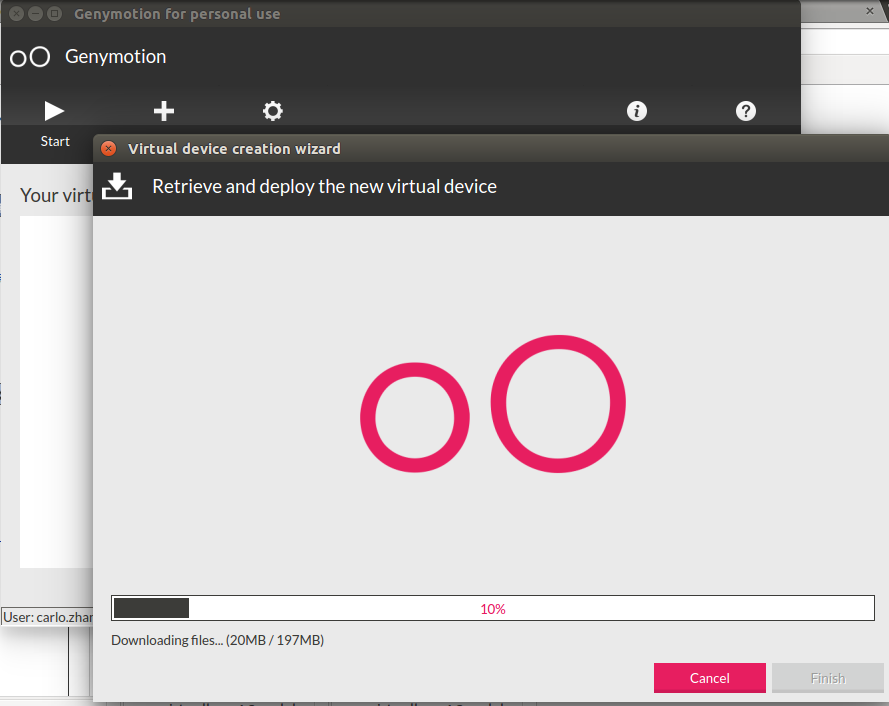The image size is (889, 706).
Task: Maximize the Genymotion main window
Action: [54, 14]
